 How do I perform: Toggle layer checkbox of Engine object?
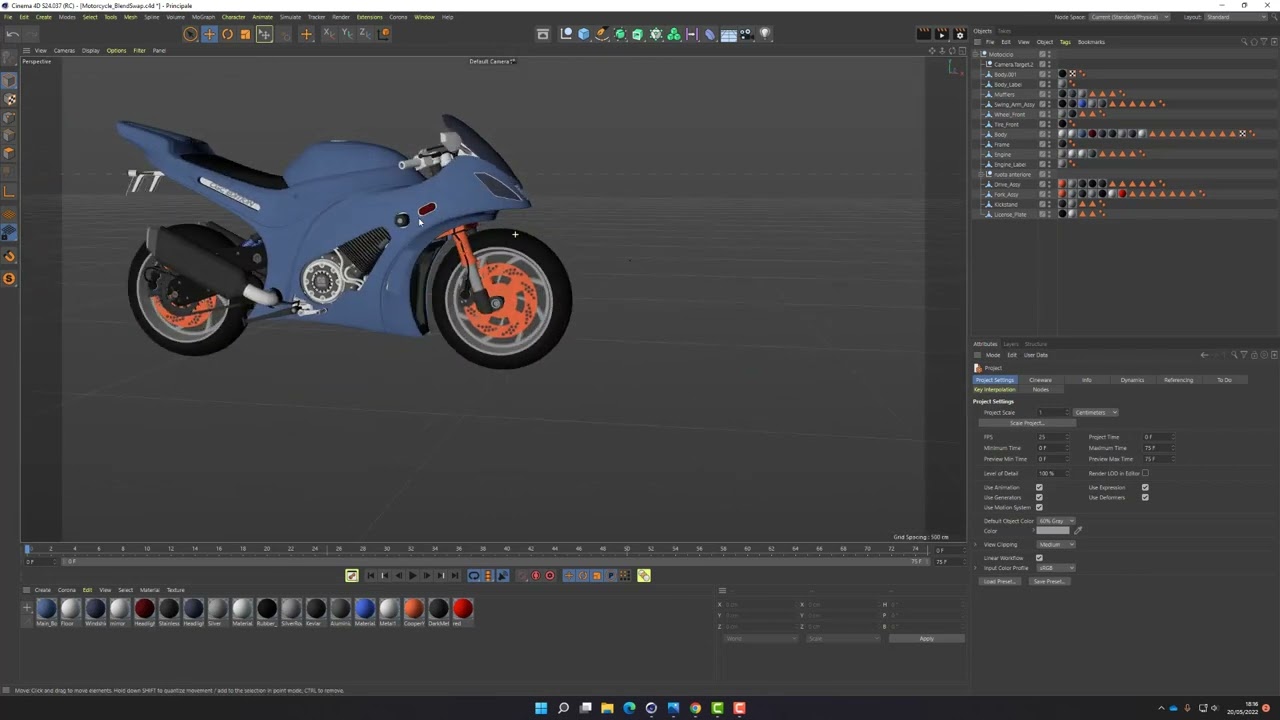point(1042,154)
